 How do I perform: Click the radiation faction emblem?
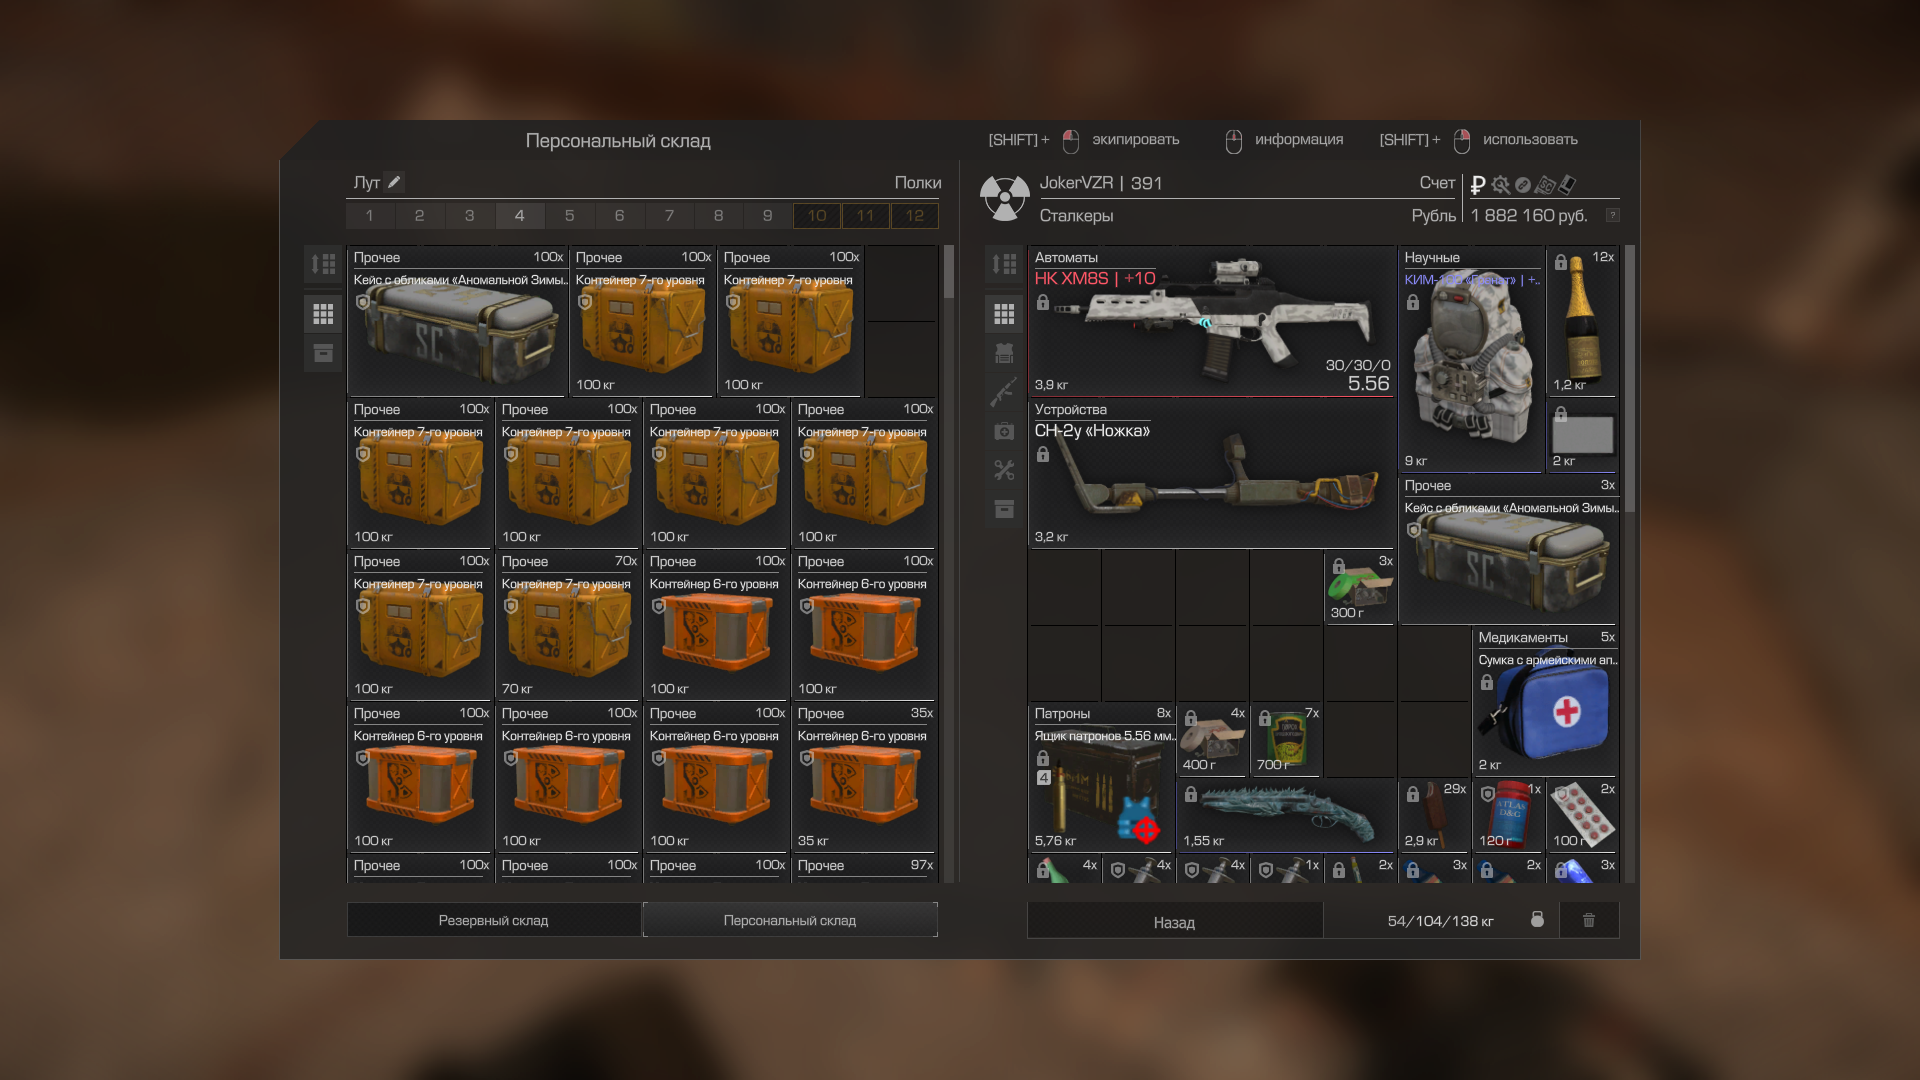click(1004, 198)
